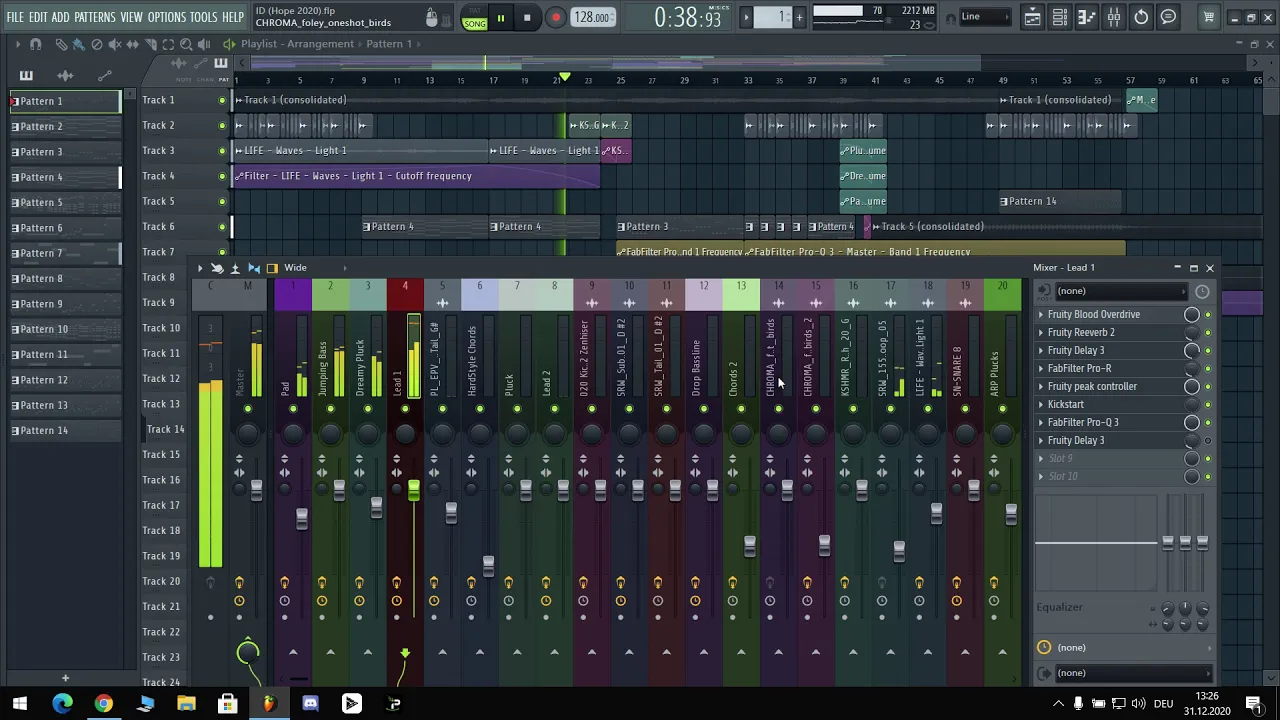Toggle Kickstart effect enable light
Viewport: 1280px width, 720px height.
coord(1208,405)
